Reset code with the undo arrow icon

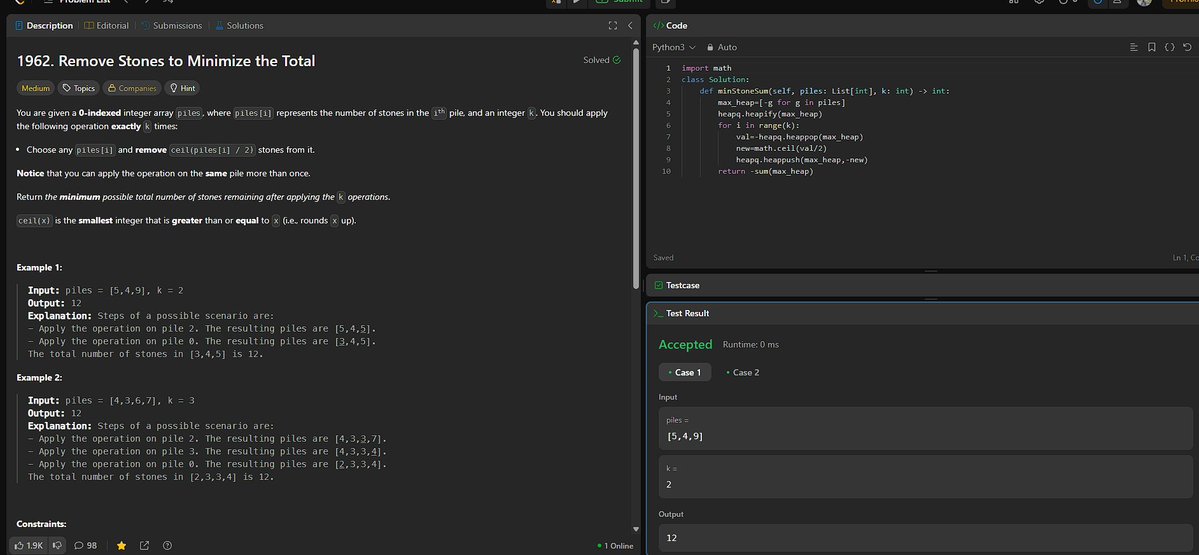coord(1187,47)
